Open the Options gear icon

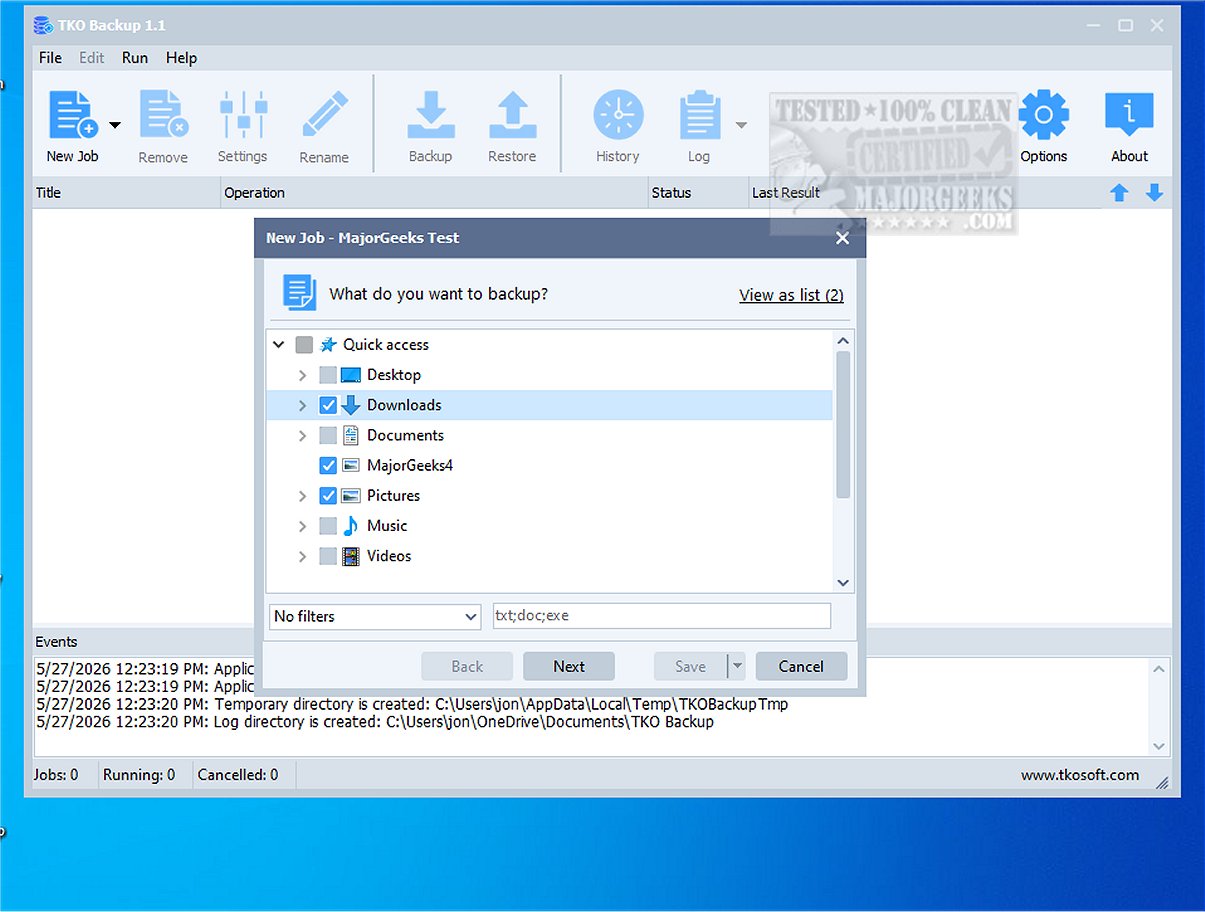(x=1044, y=114)
